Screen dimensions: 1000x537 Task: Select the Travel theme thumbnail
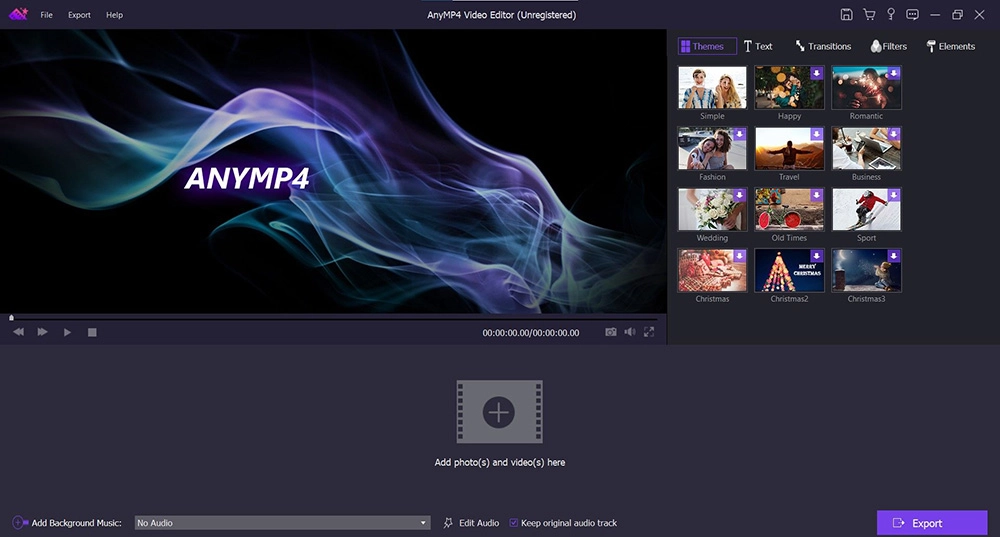click(x=789, y=148)
